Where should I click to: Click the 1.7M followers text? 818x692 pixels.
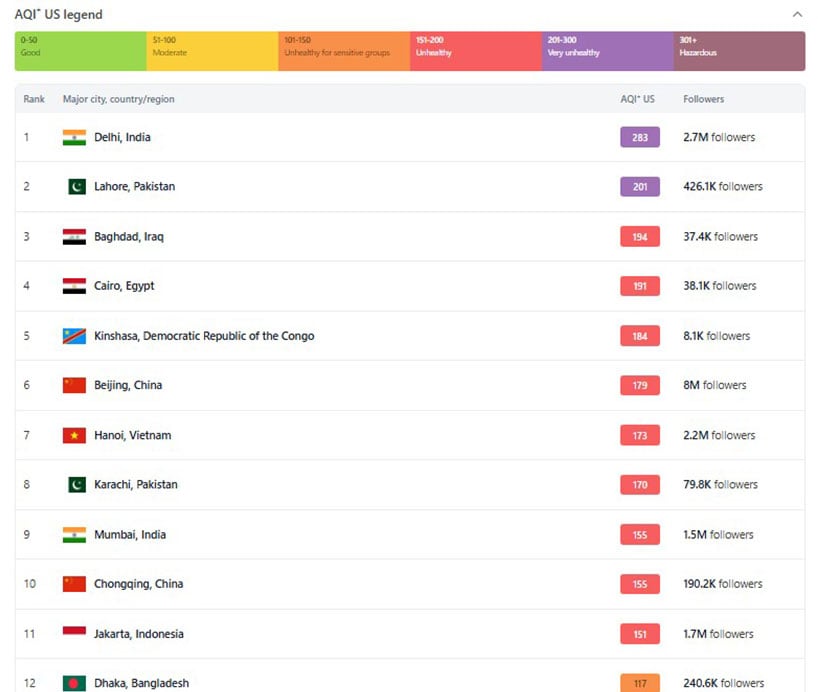pos(718,634)
